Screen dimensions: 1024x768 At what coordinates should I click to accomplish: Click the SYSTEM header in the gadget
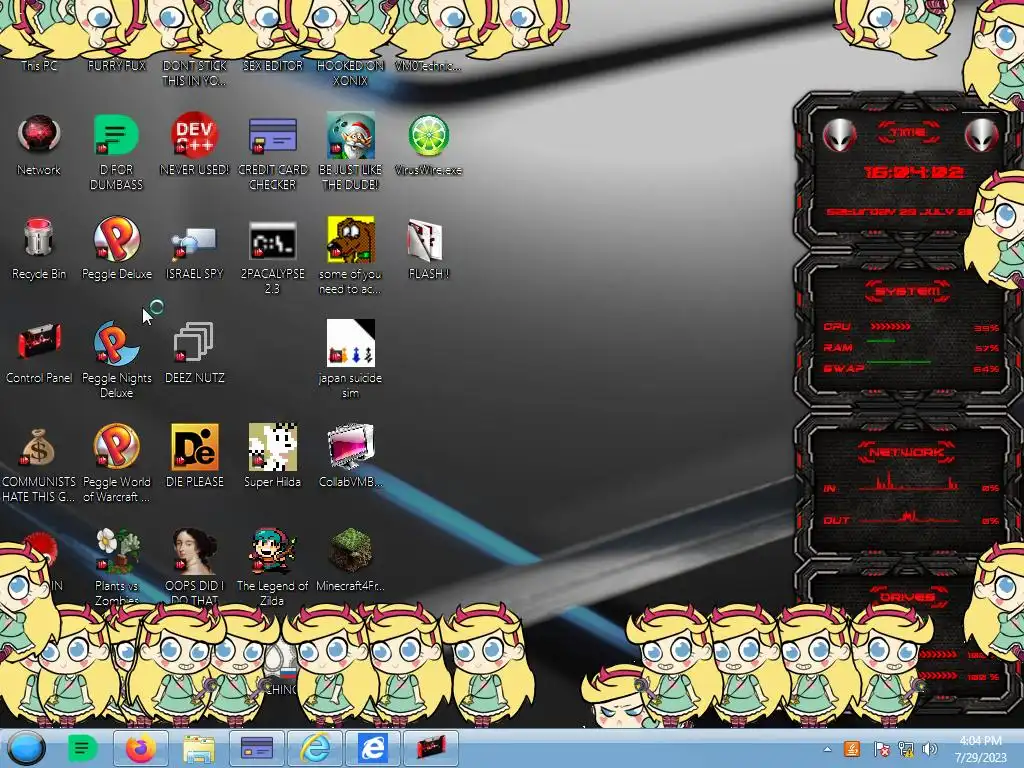(x=907, y=291)
